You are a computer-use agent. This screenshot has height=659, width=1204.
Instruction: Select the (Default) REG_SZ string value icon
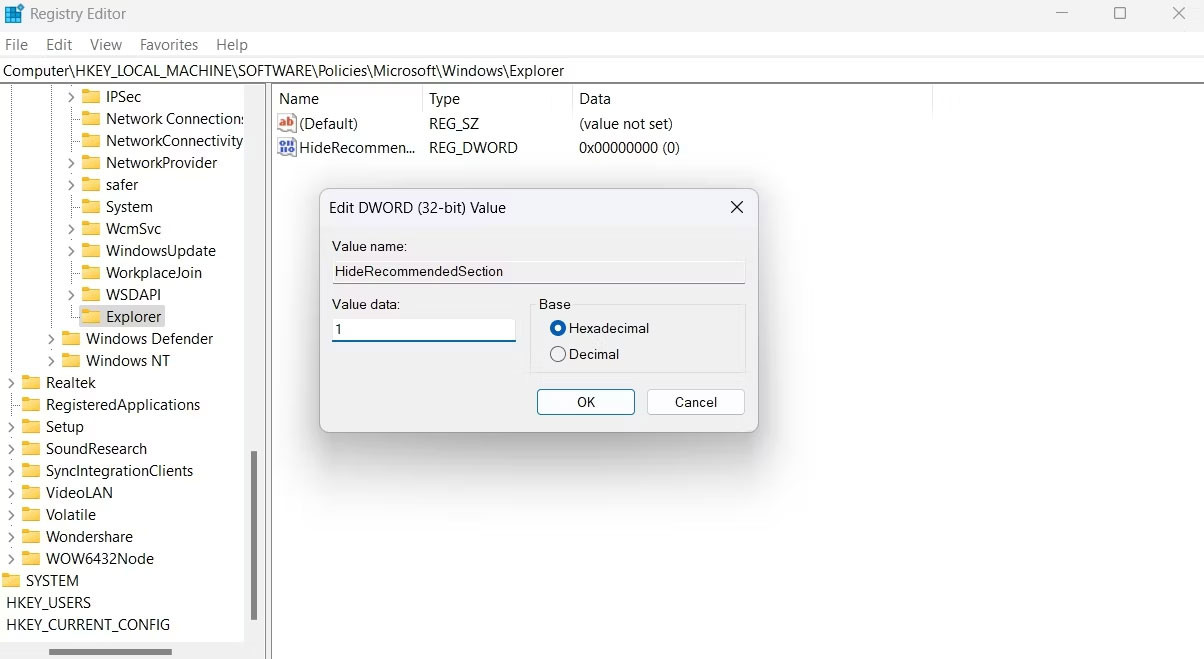click(287, 123)
